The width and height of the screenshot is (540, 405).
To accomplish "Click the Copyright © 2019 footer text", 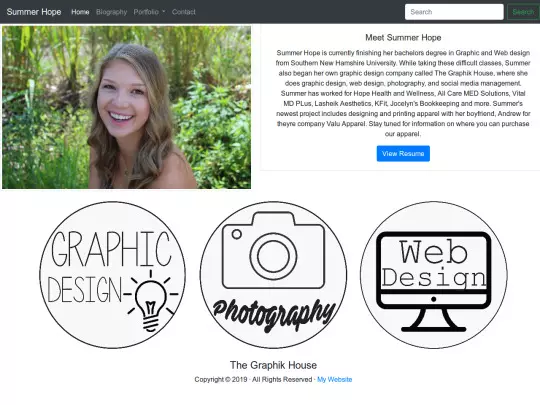I will point(221,380).
